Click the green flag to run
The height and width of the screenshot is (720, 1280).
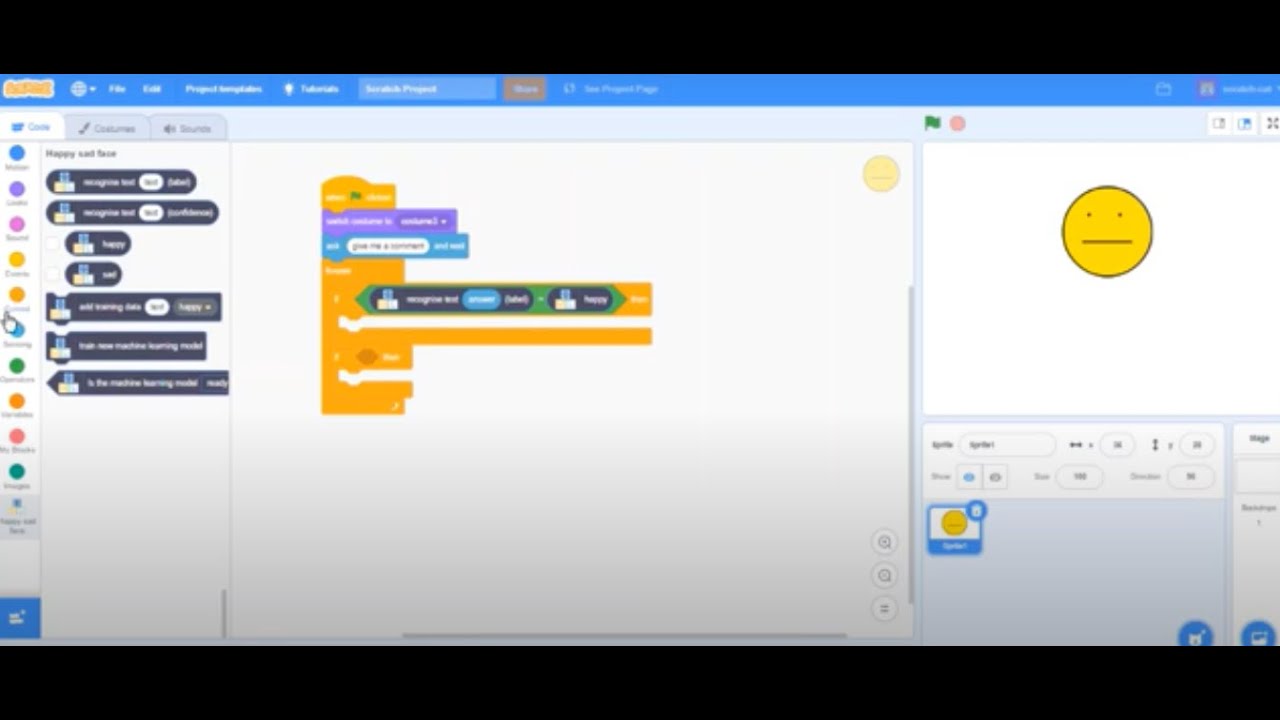tap(932, 123)
